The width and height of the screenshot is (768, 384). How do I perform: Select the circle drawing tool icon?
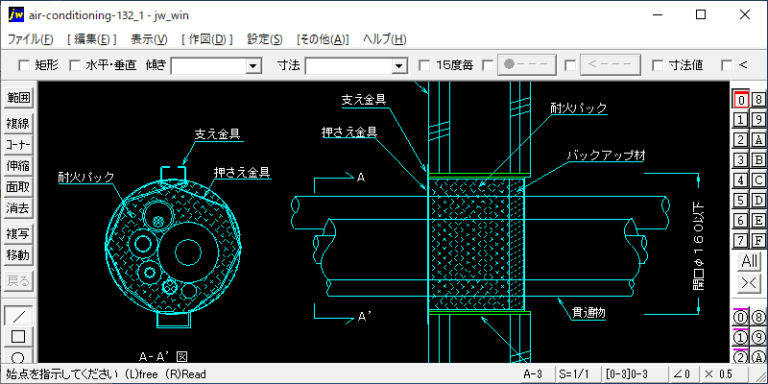pyautogui.click(x=18, y=357)
